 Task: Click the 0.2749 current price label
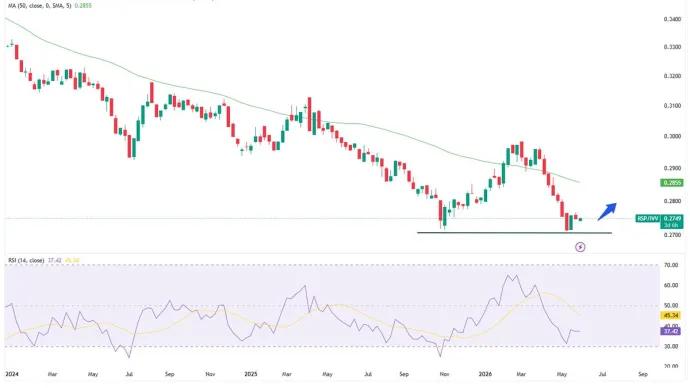pos(672,219)
